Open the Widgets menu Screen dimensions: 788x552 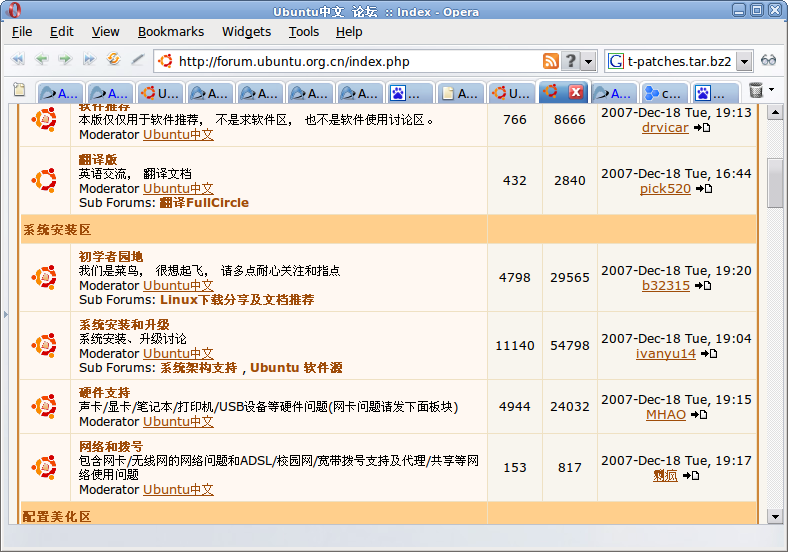coord(246,32)
